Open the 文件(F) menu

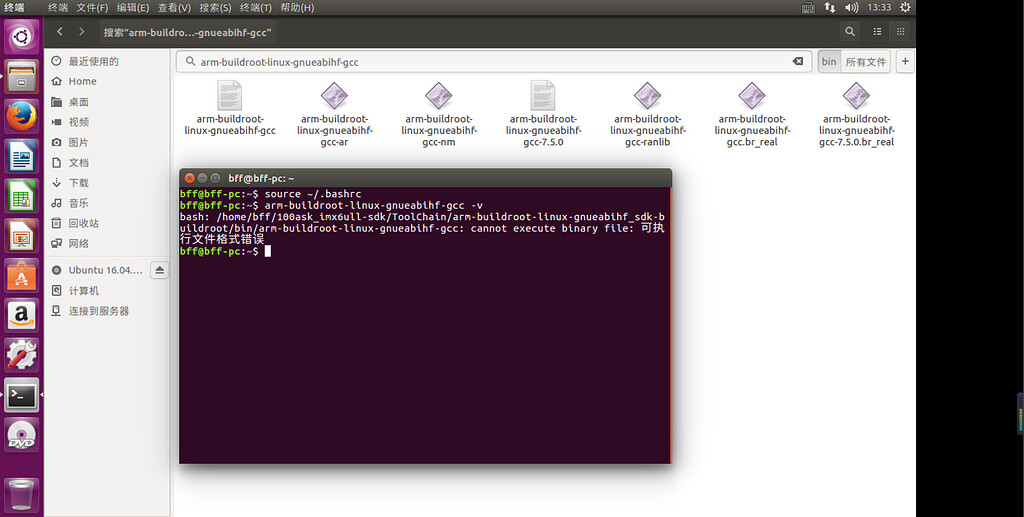(x=92, y=7)
